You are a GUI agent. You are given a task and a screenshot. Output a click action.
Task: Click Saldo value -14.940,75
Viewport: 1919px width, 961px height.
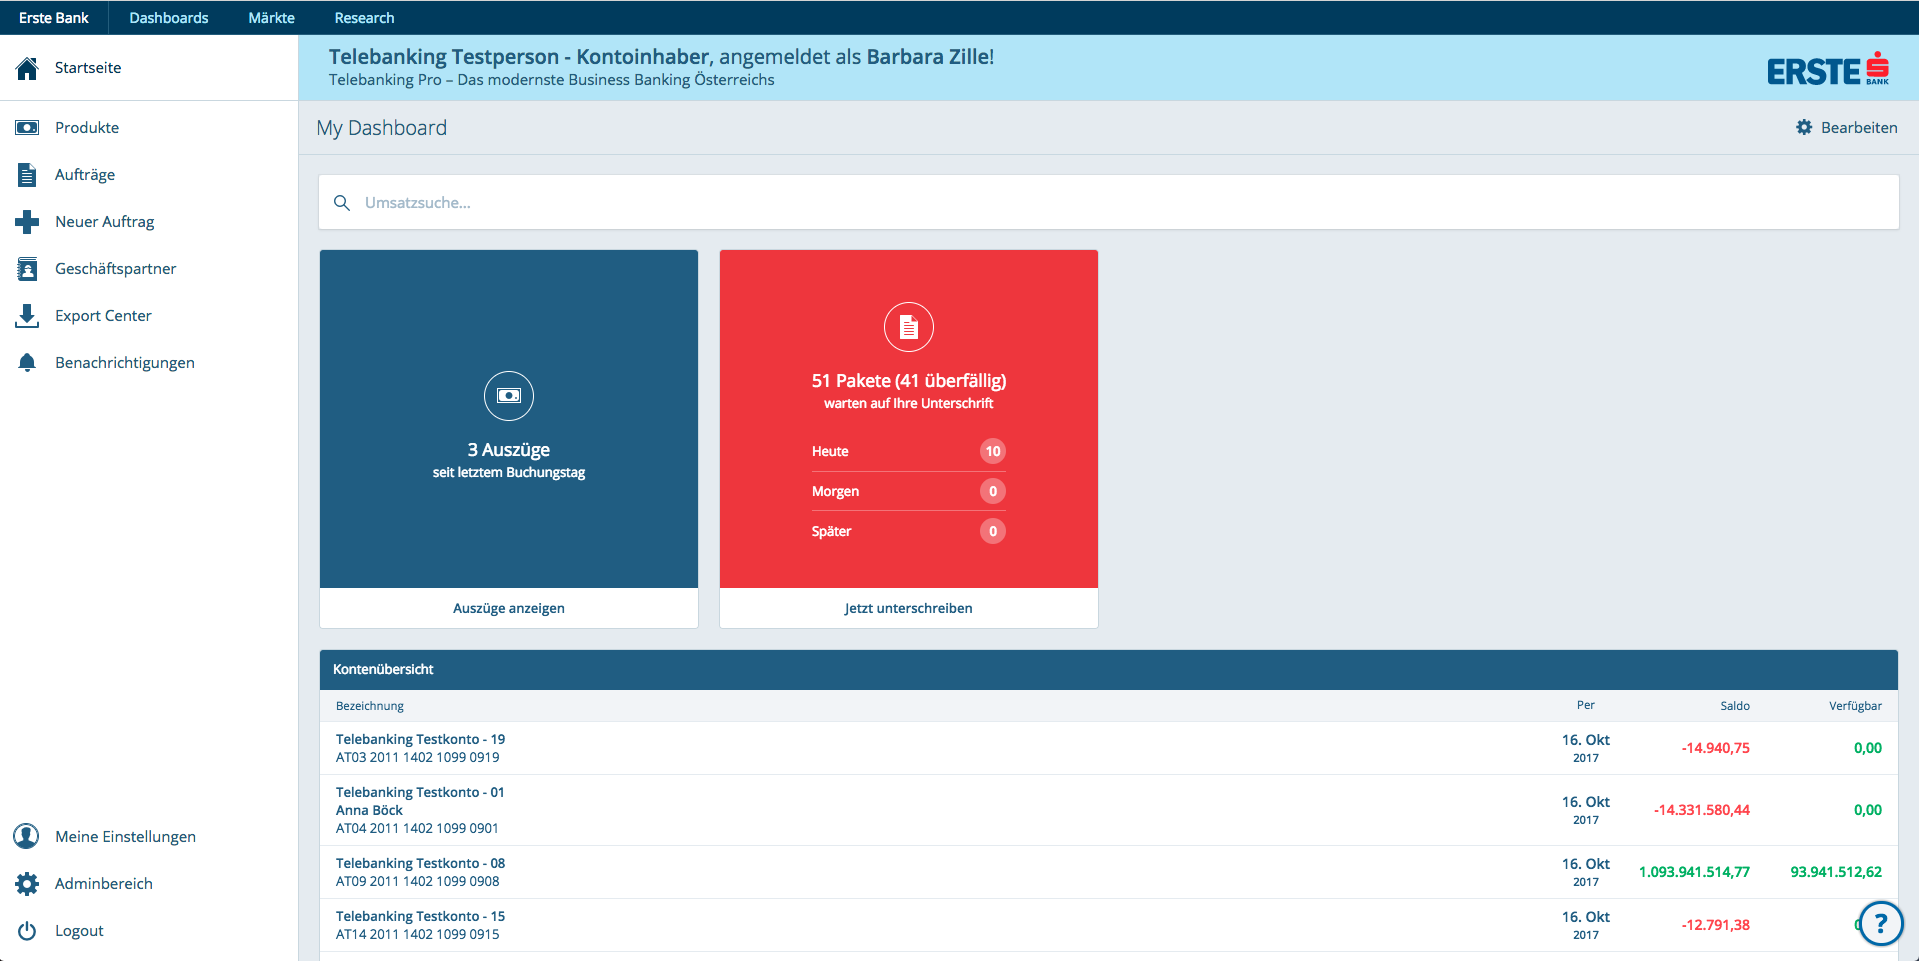coord(1715,748)
